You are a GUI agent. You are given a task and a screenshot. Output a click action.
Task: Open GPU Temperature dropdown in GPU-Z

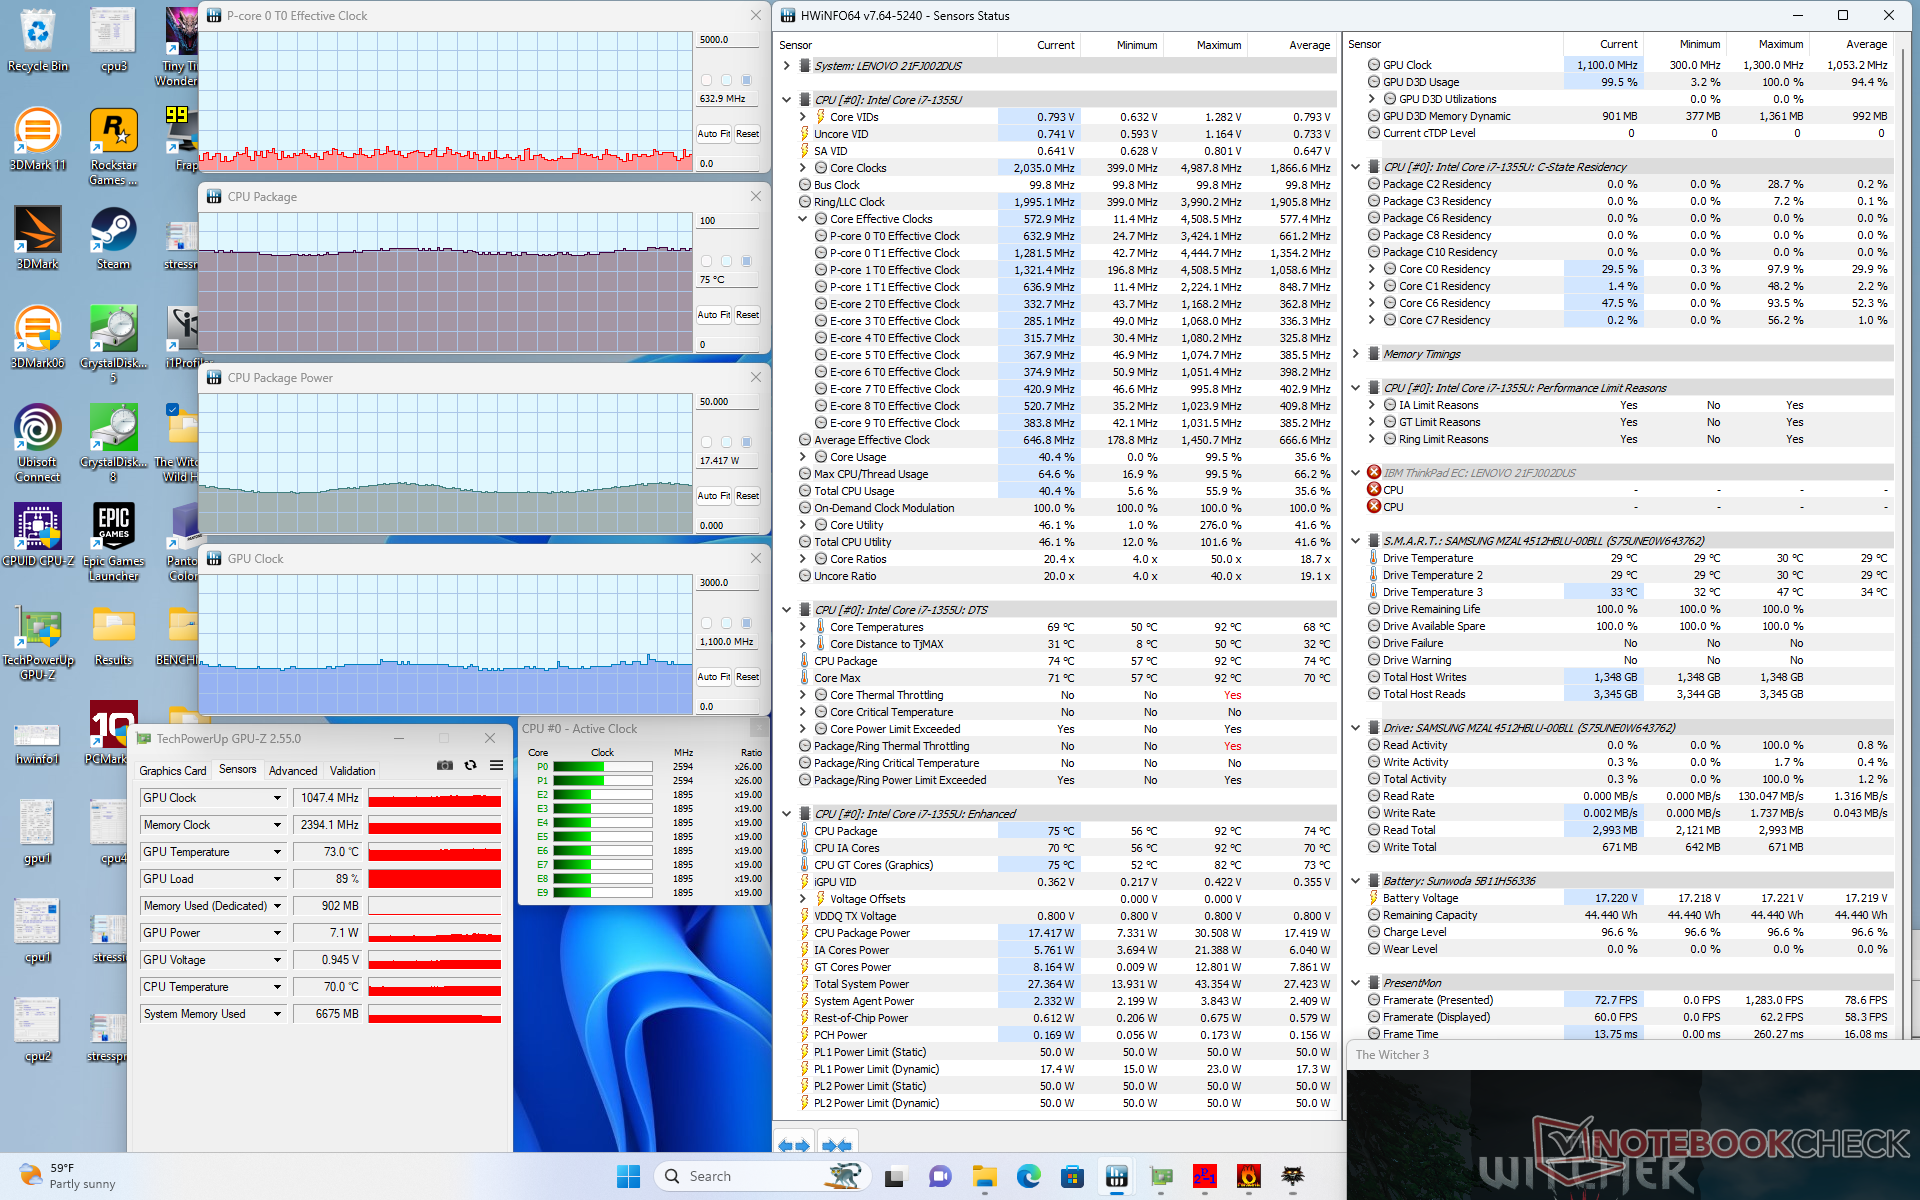(277, 852)
